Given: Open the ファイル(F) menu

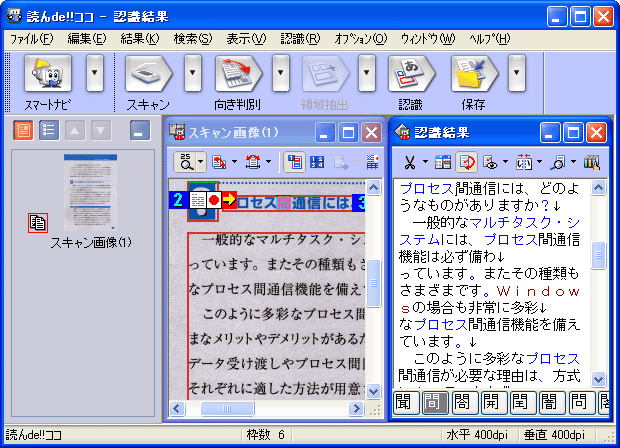Looking at the screenshot, I should tap(32, 39).
